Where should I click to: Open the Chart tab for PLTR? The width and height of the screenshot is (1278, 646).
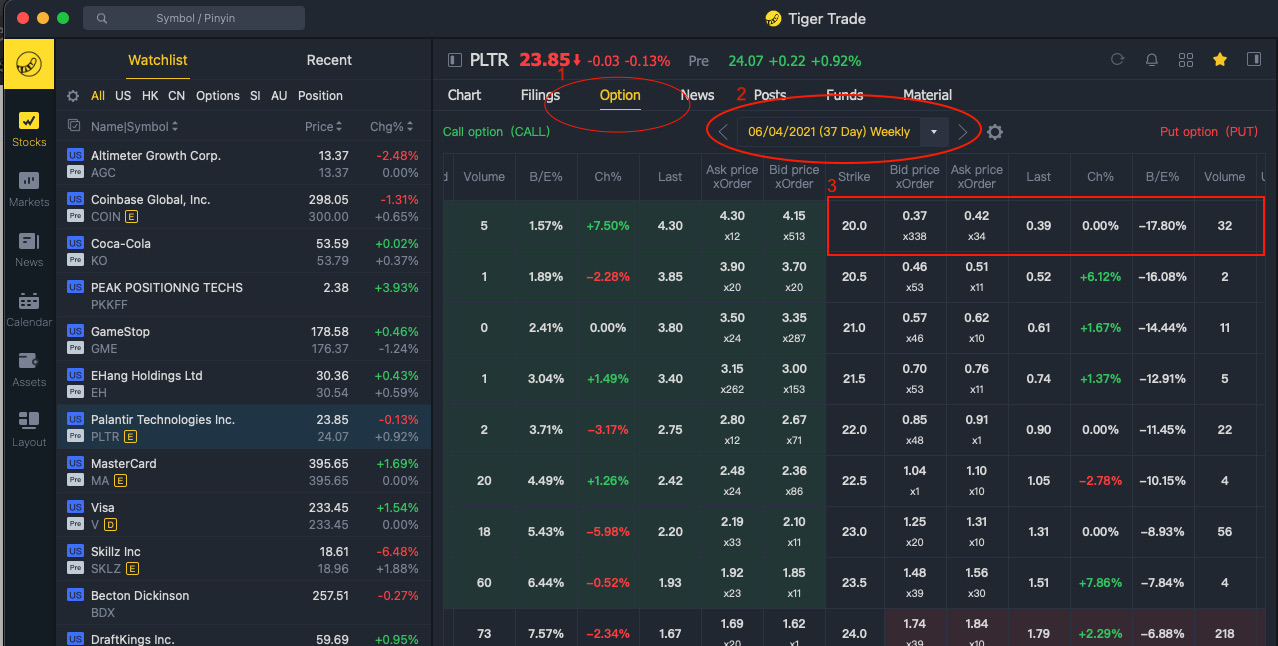(x=464, y=95)
